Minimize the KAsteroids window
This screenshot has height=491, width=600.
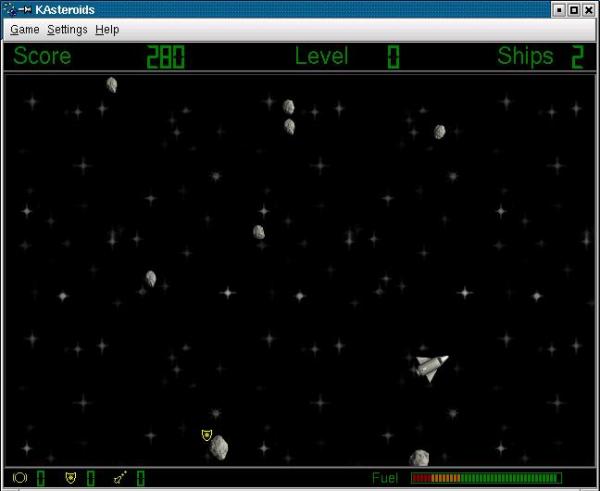coord(559,10)
